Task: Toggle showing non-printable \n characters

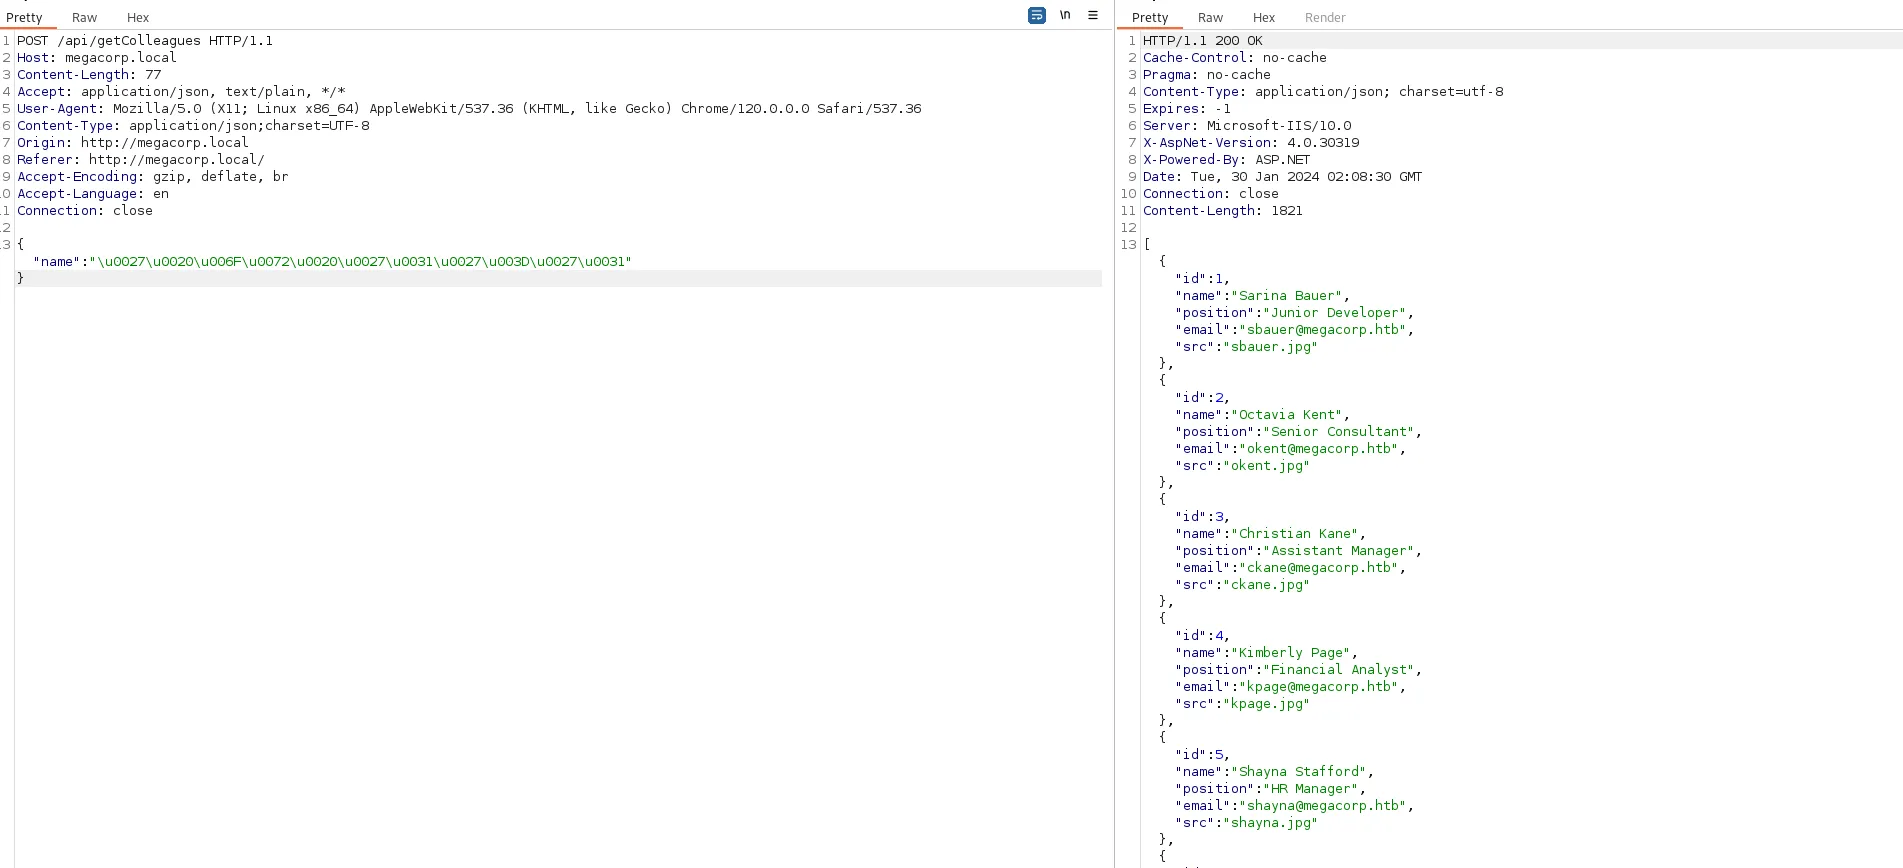Action: pos(1065,16)
